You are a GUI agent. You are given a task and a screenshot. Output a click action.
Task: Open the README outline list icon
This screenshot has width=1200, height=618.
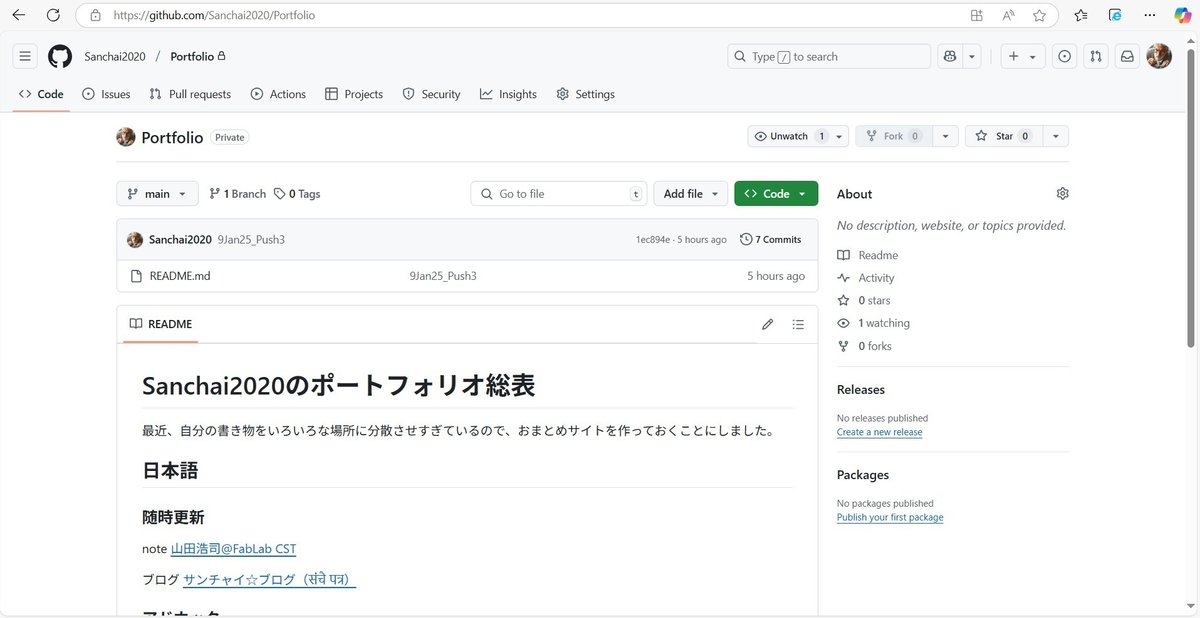[798, 324]
